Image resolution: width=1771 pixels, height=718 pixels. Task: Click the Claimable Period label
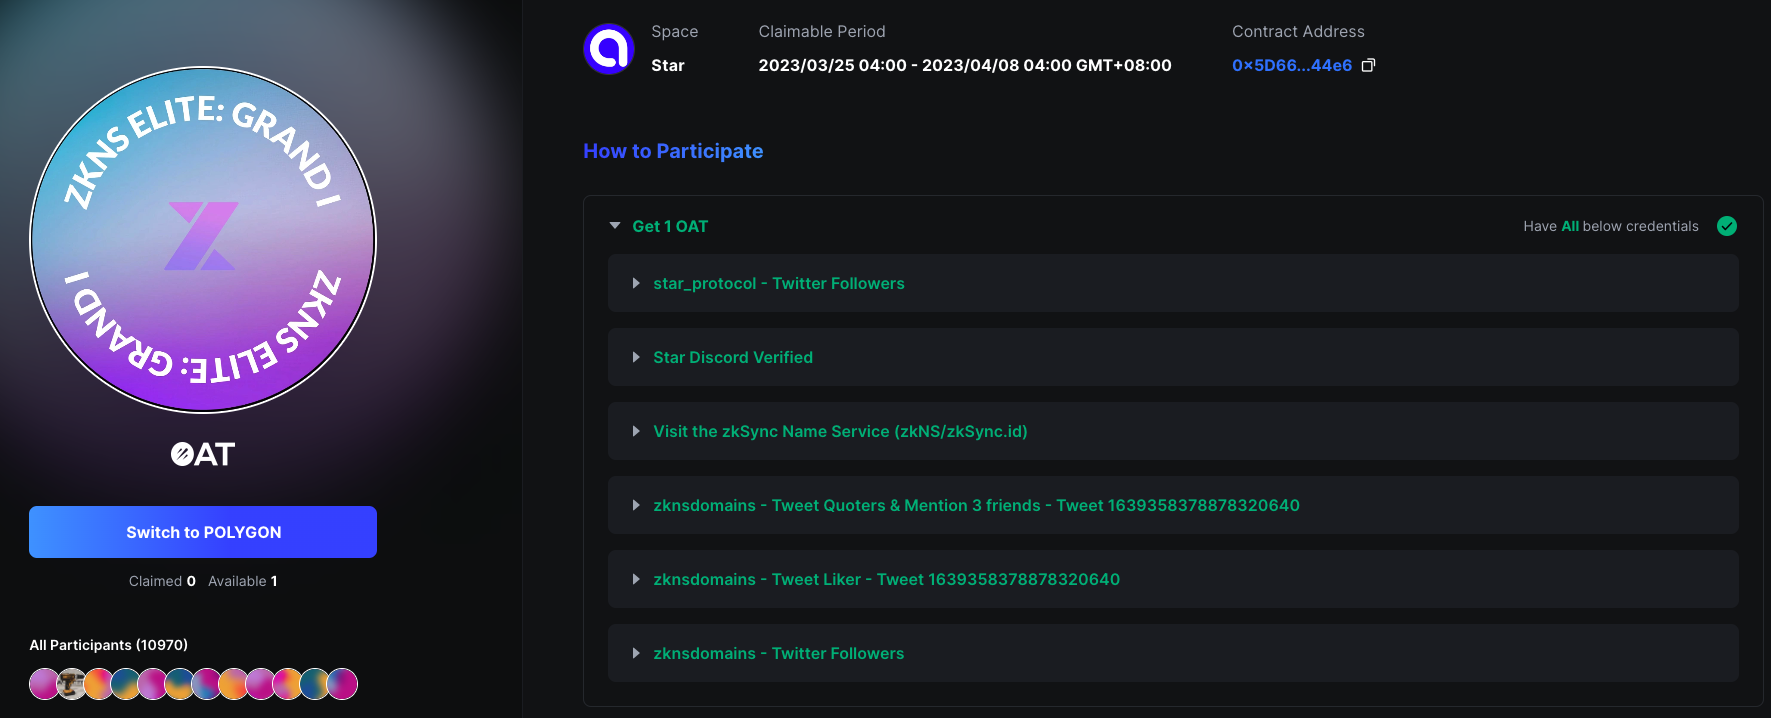[822, 31]
